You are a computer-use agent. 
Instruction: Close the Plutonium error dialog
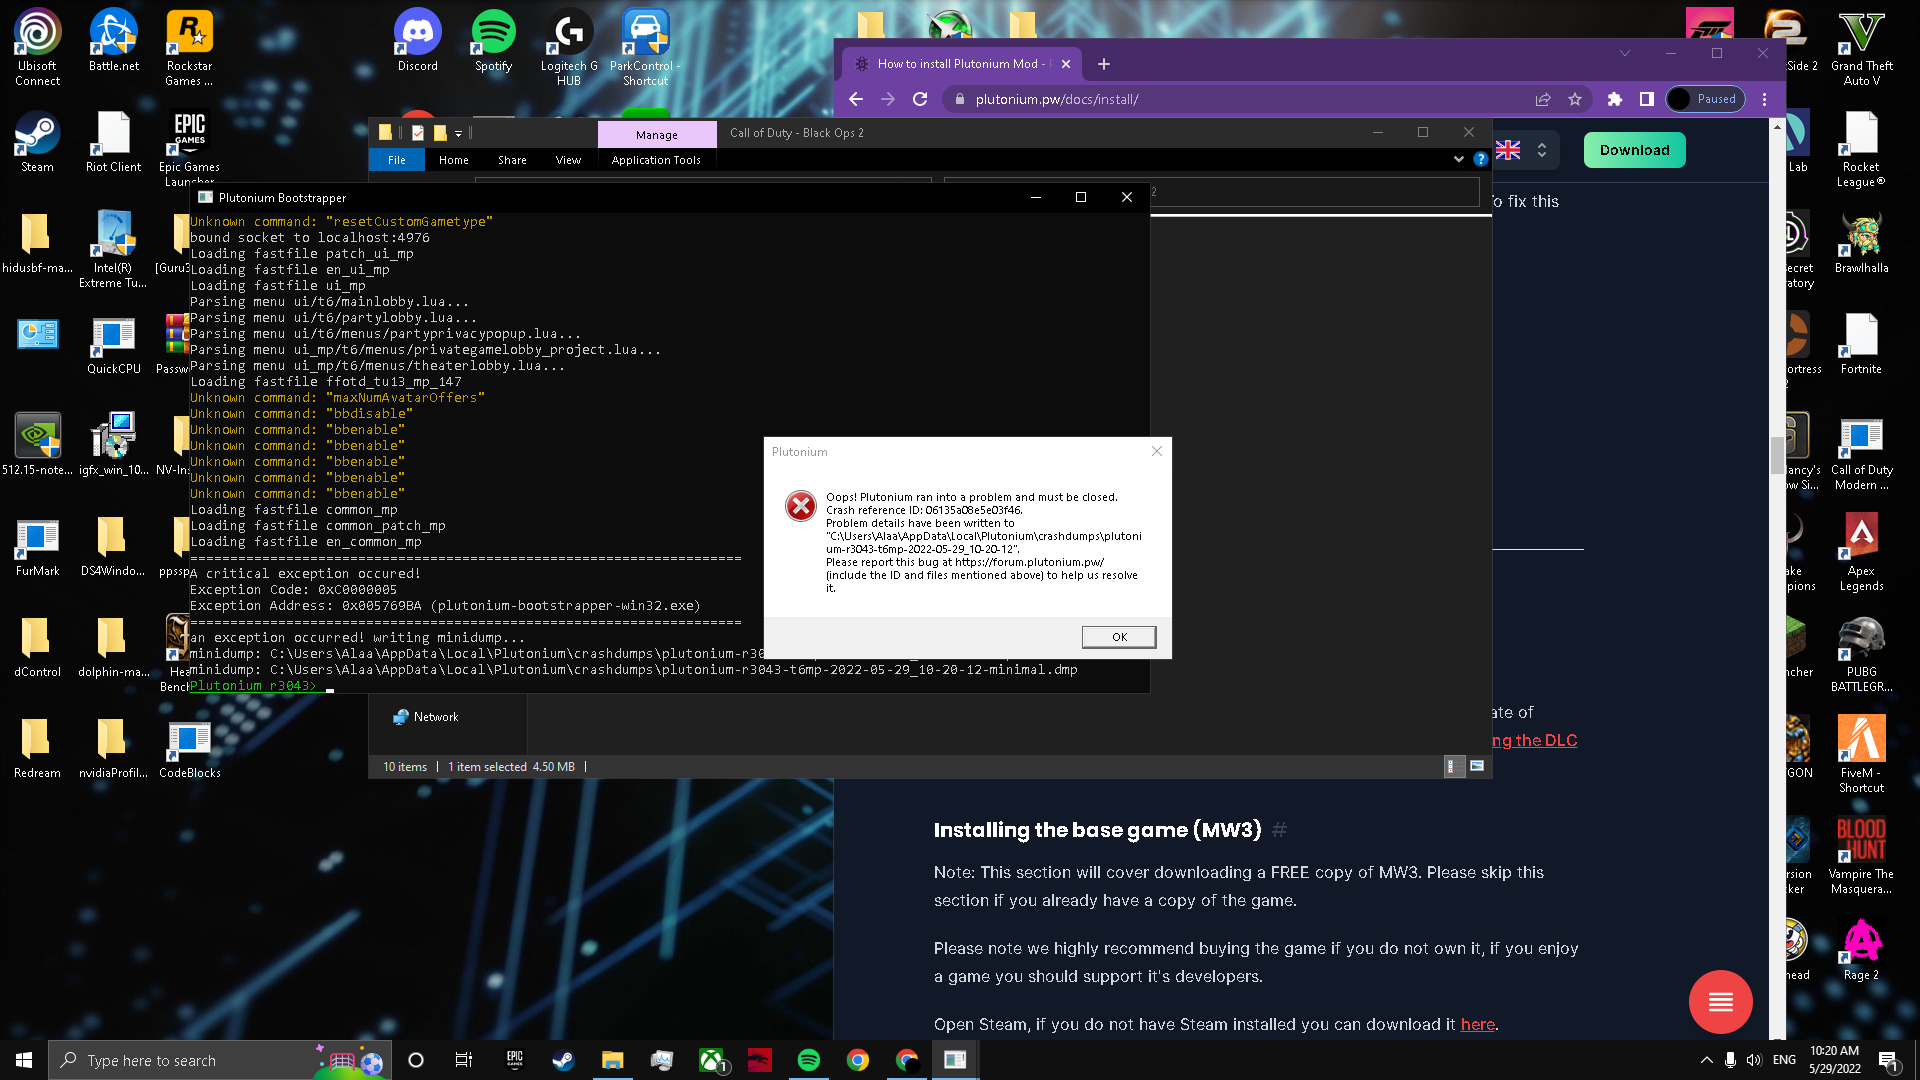(1157, 451)
